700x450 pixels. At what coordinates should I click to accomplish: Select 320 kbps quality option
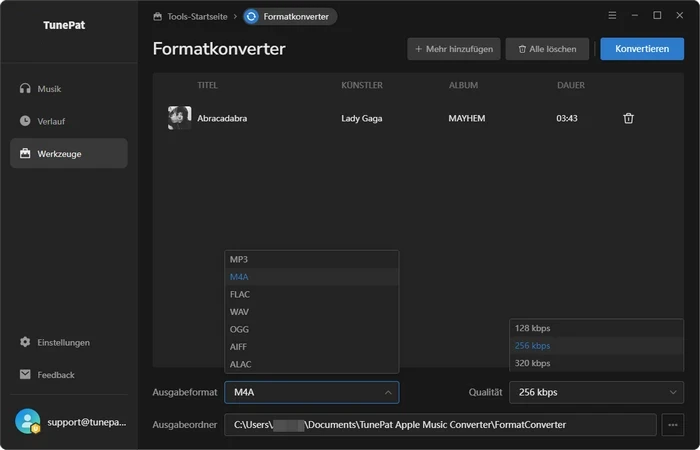(x=596, y=363)
